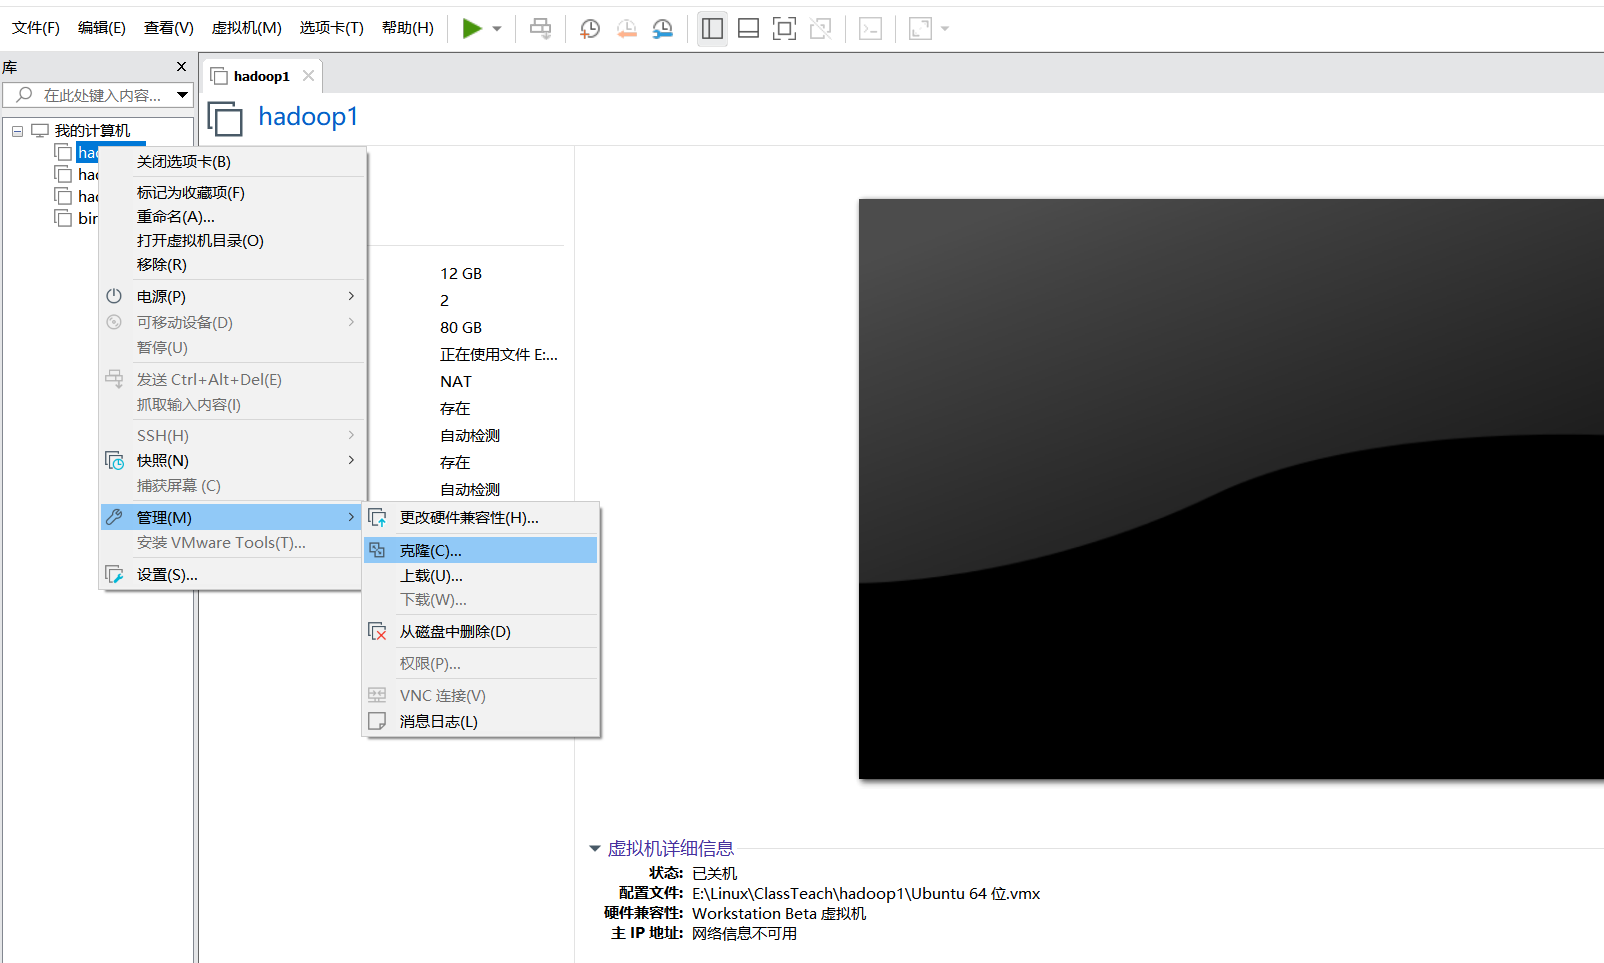1604x963 pixels.
Task: Toggle the library sidebar view icon
Action: 712,29
